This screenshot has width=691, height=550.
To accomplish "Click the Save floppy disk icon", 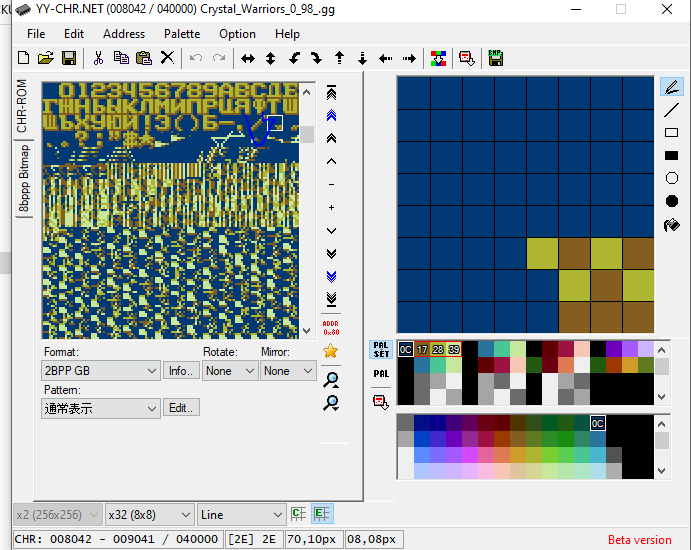I will click(x=69, y=58).
